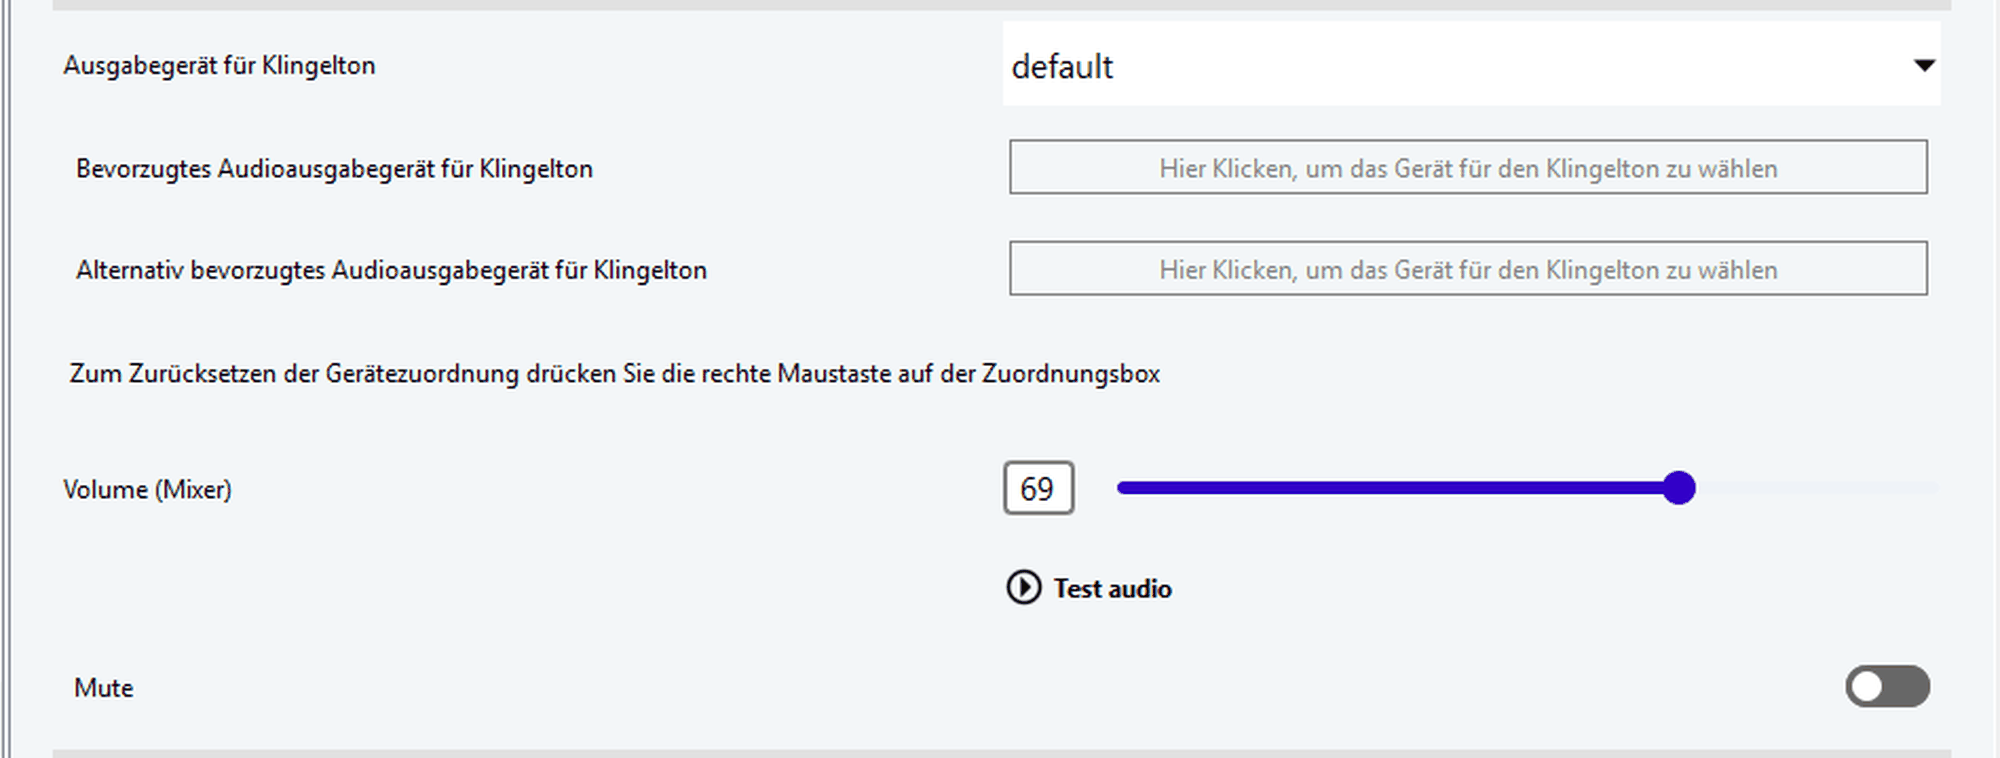Click the "Ausgabegerät für Klingelton" label
Screen dimensions: 2000x758
(219, 66)
